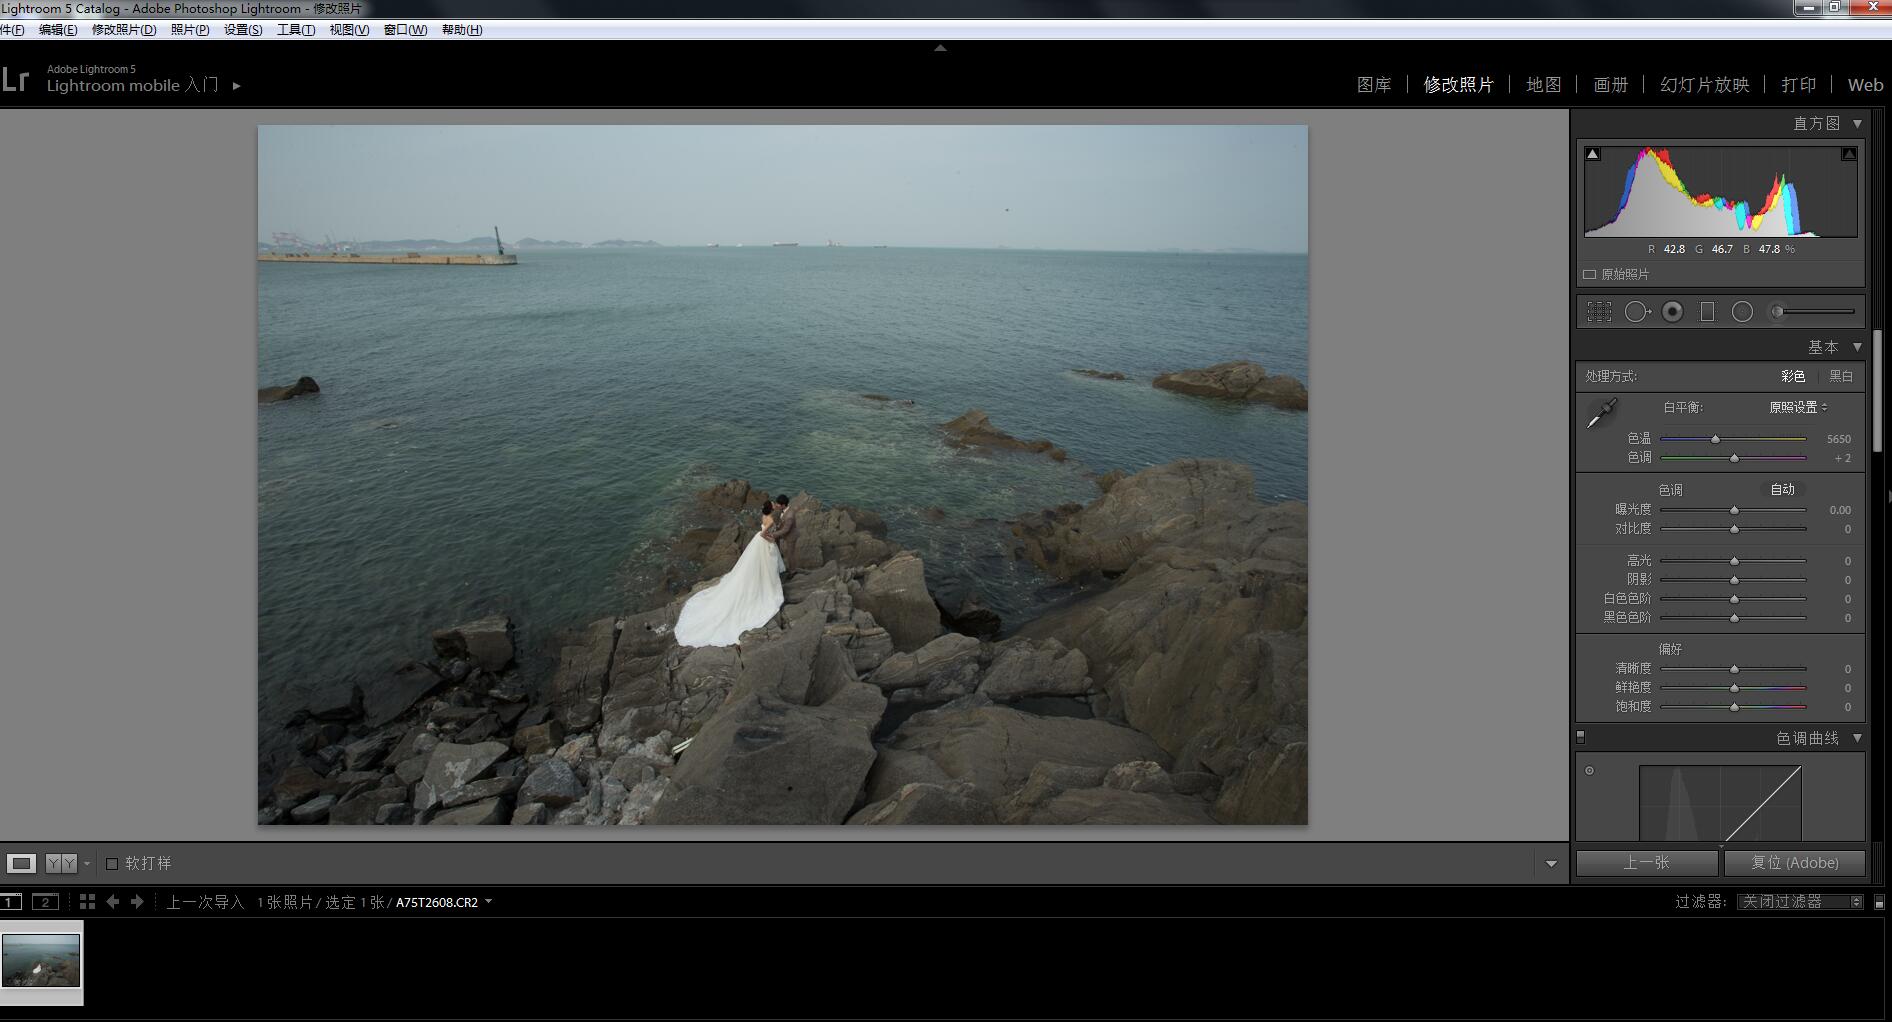Image resolution: width=1892 pixels, height=1022 pixels.
Task: Activate the Spot Removal tool
Action: (x=1637, y=312)
